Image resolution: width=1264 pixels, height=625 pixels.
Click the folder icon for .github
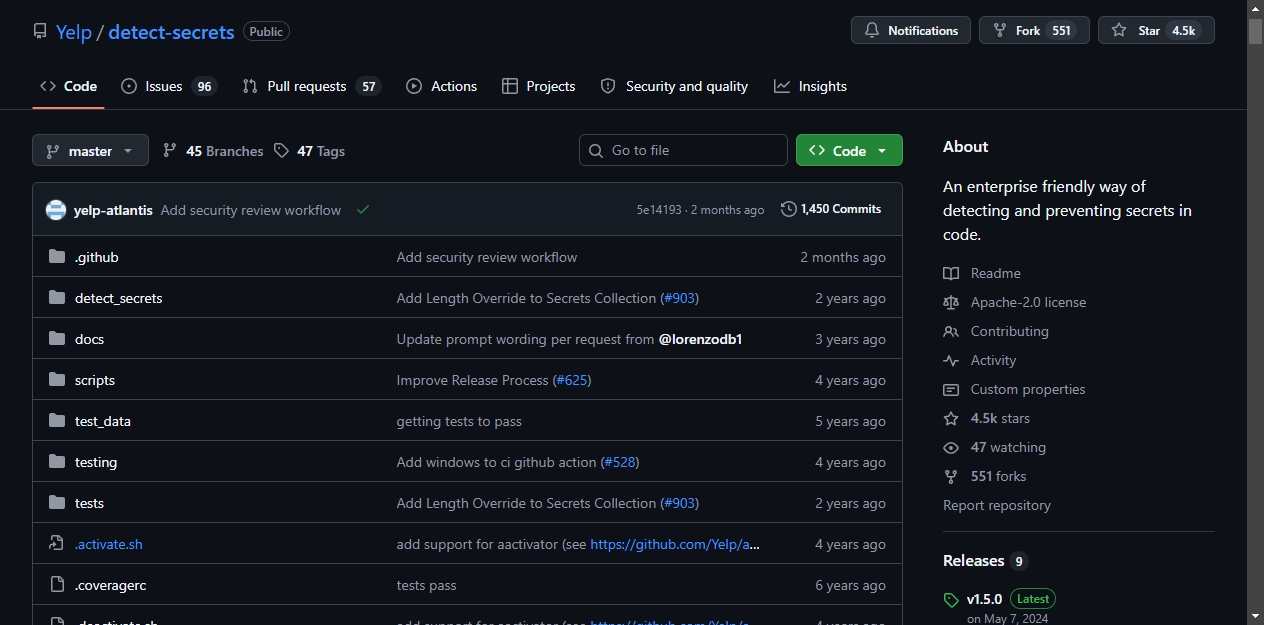[x=57, y=257]
